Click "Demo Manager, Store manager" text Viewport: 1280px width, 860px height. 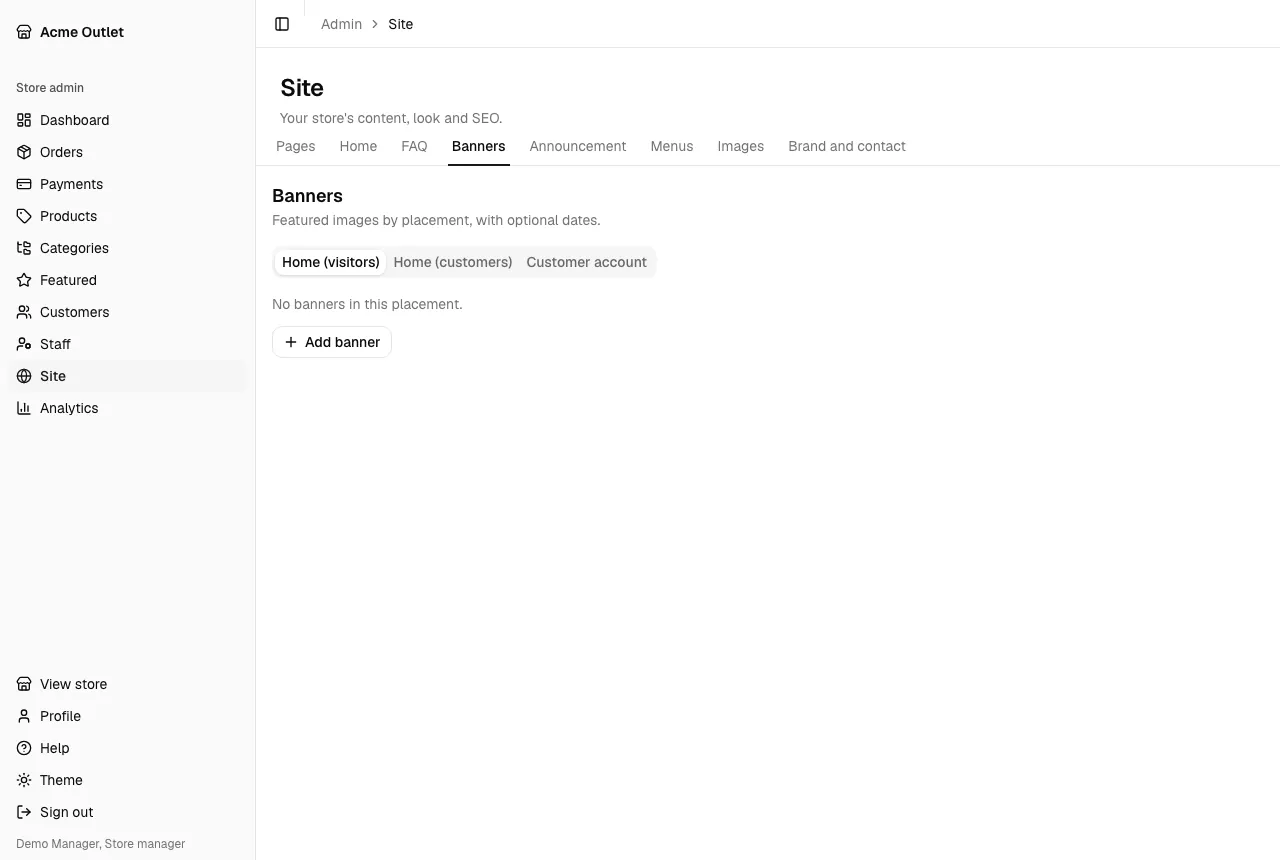coord(101,844)
